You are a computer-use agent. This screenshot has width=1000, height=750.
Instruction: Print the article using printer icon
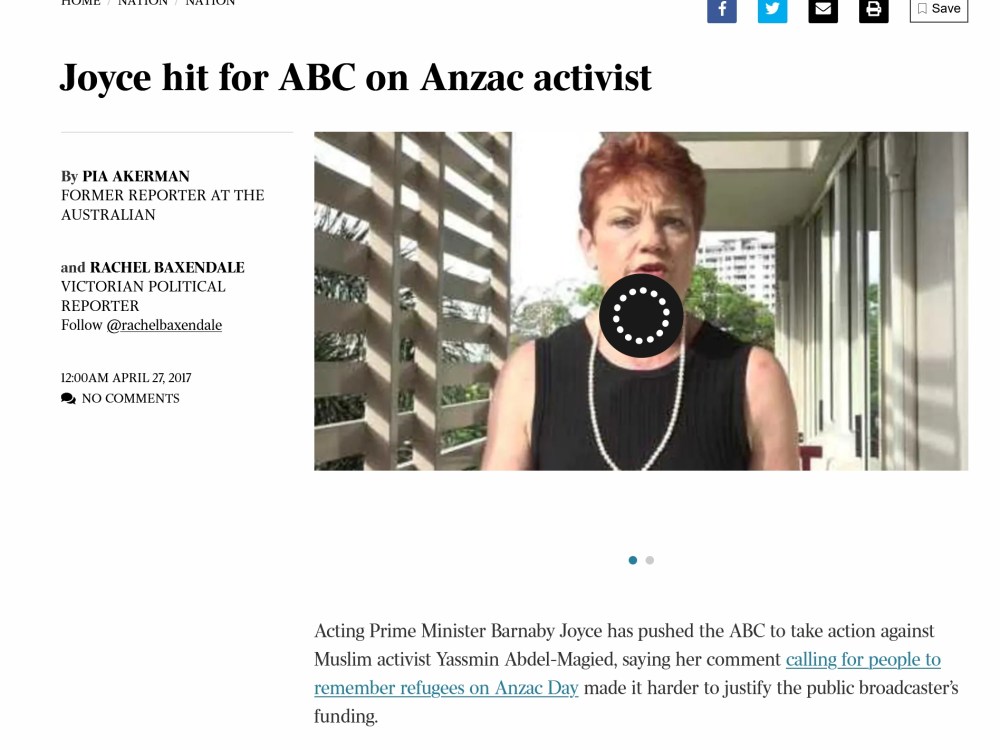coord(873,10)
